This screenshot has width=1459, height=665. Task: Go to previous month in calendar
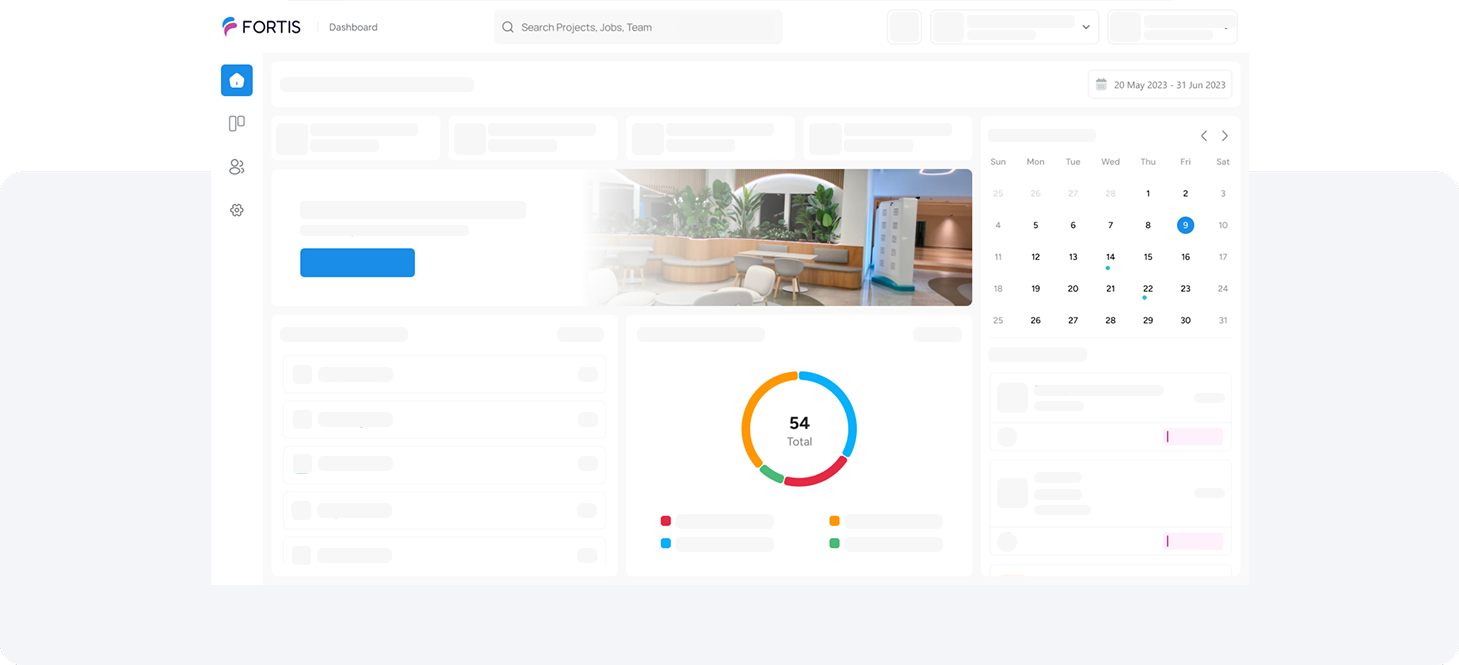tap(1204, 136)
